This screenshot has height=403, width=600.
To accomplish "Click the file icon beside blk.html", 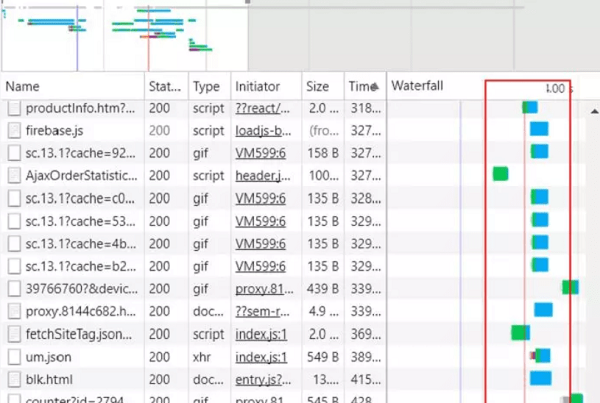I will tap(14, 379).
